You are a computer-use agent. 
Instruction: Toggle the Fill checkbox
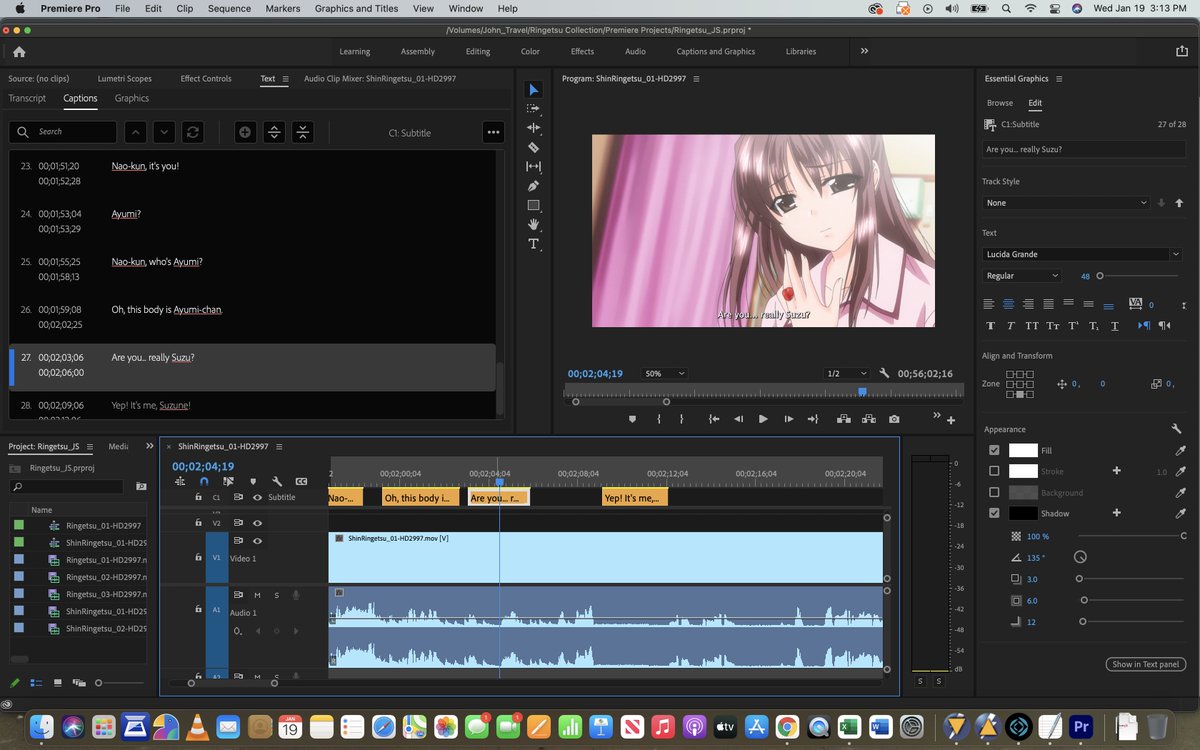click(994, 450)
